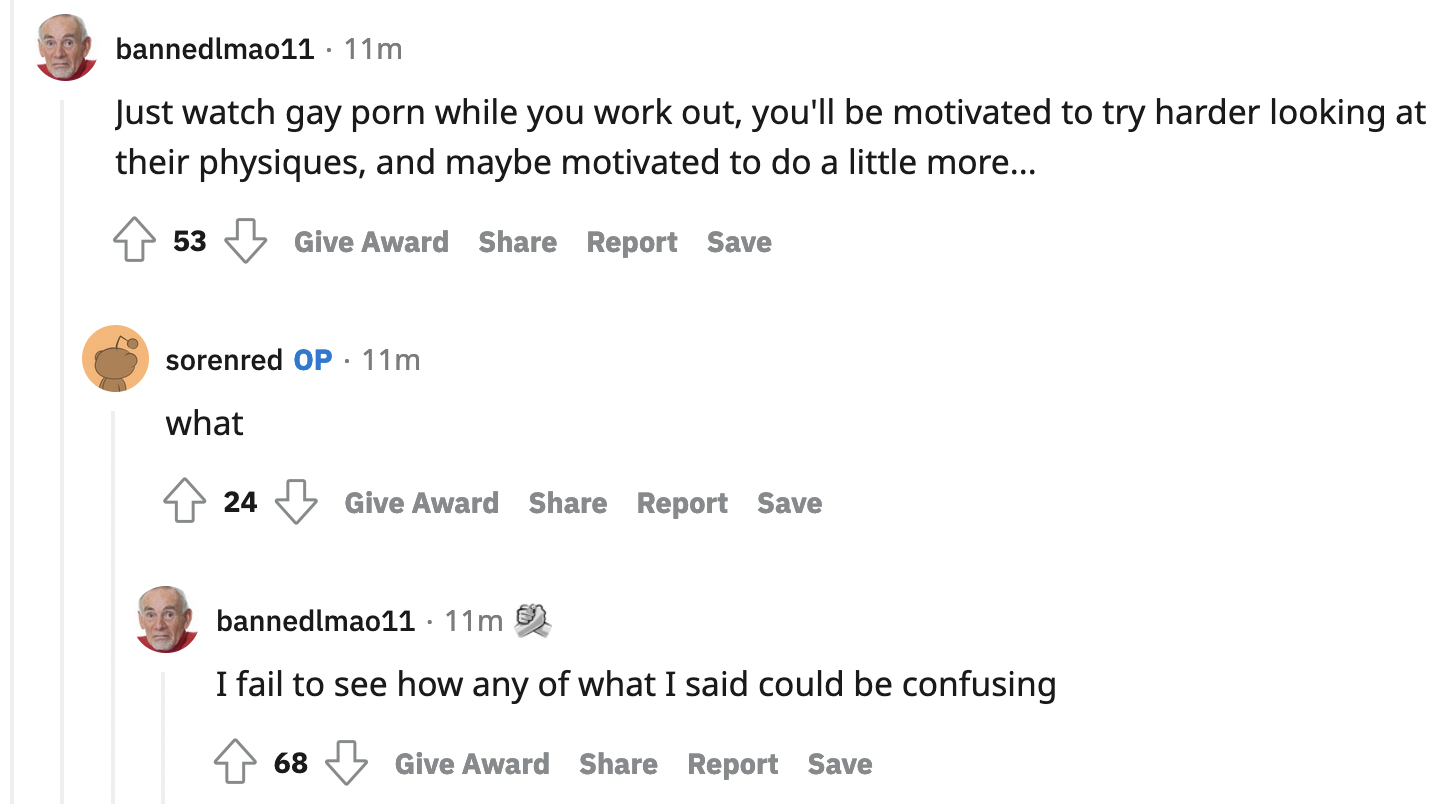Image resolution: width=1454 pixels, height=804 pixels.
Task: Click the award badge icon beside 11m
Action: coord(532,621)
